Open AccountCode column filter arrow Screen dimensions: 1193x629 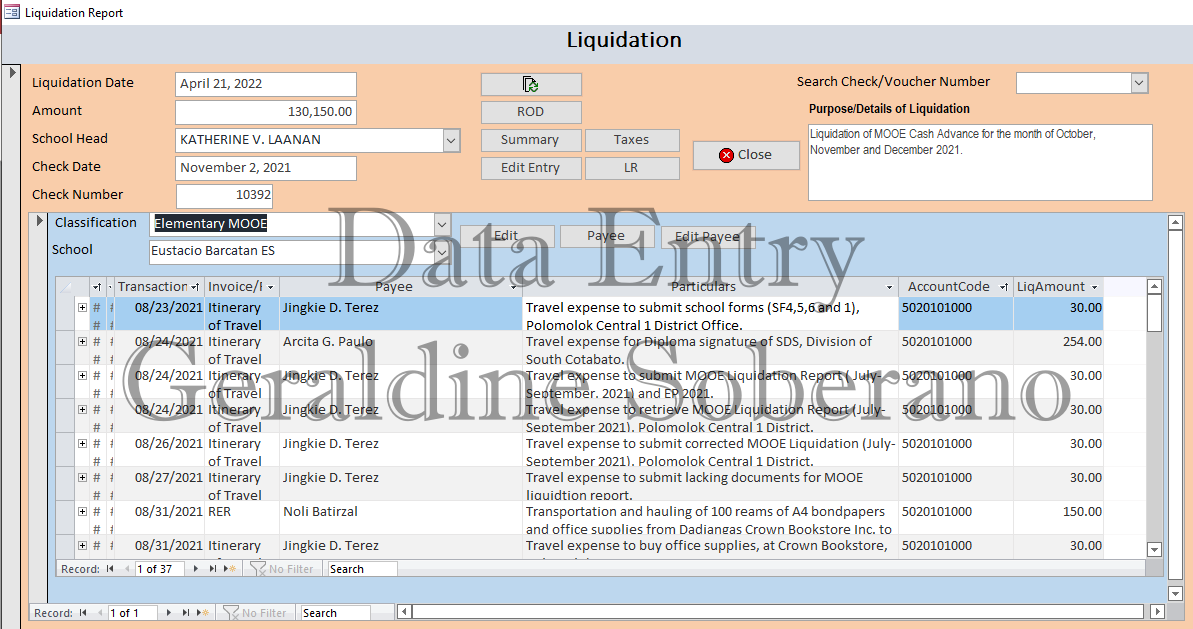point(1004,287)
